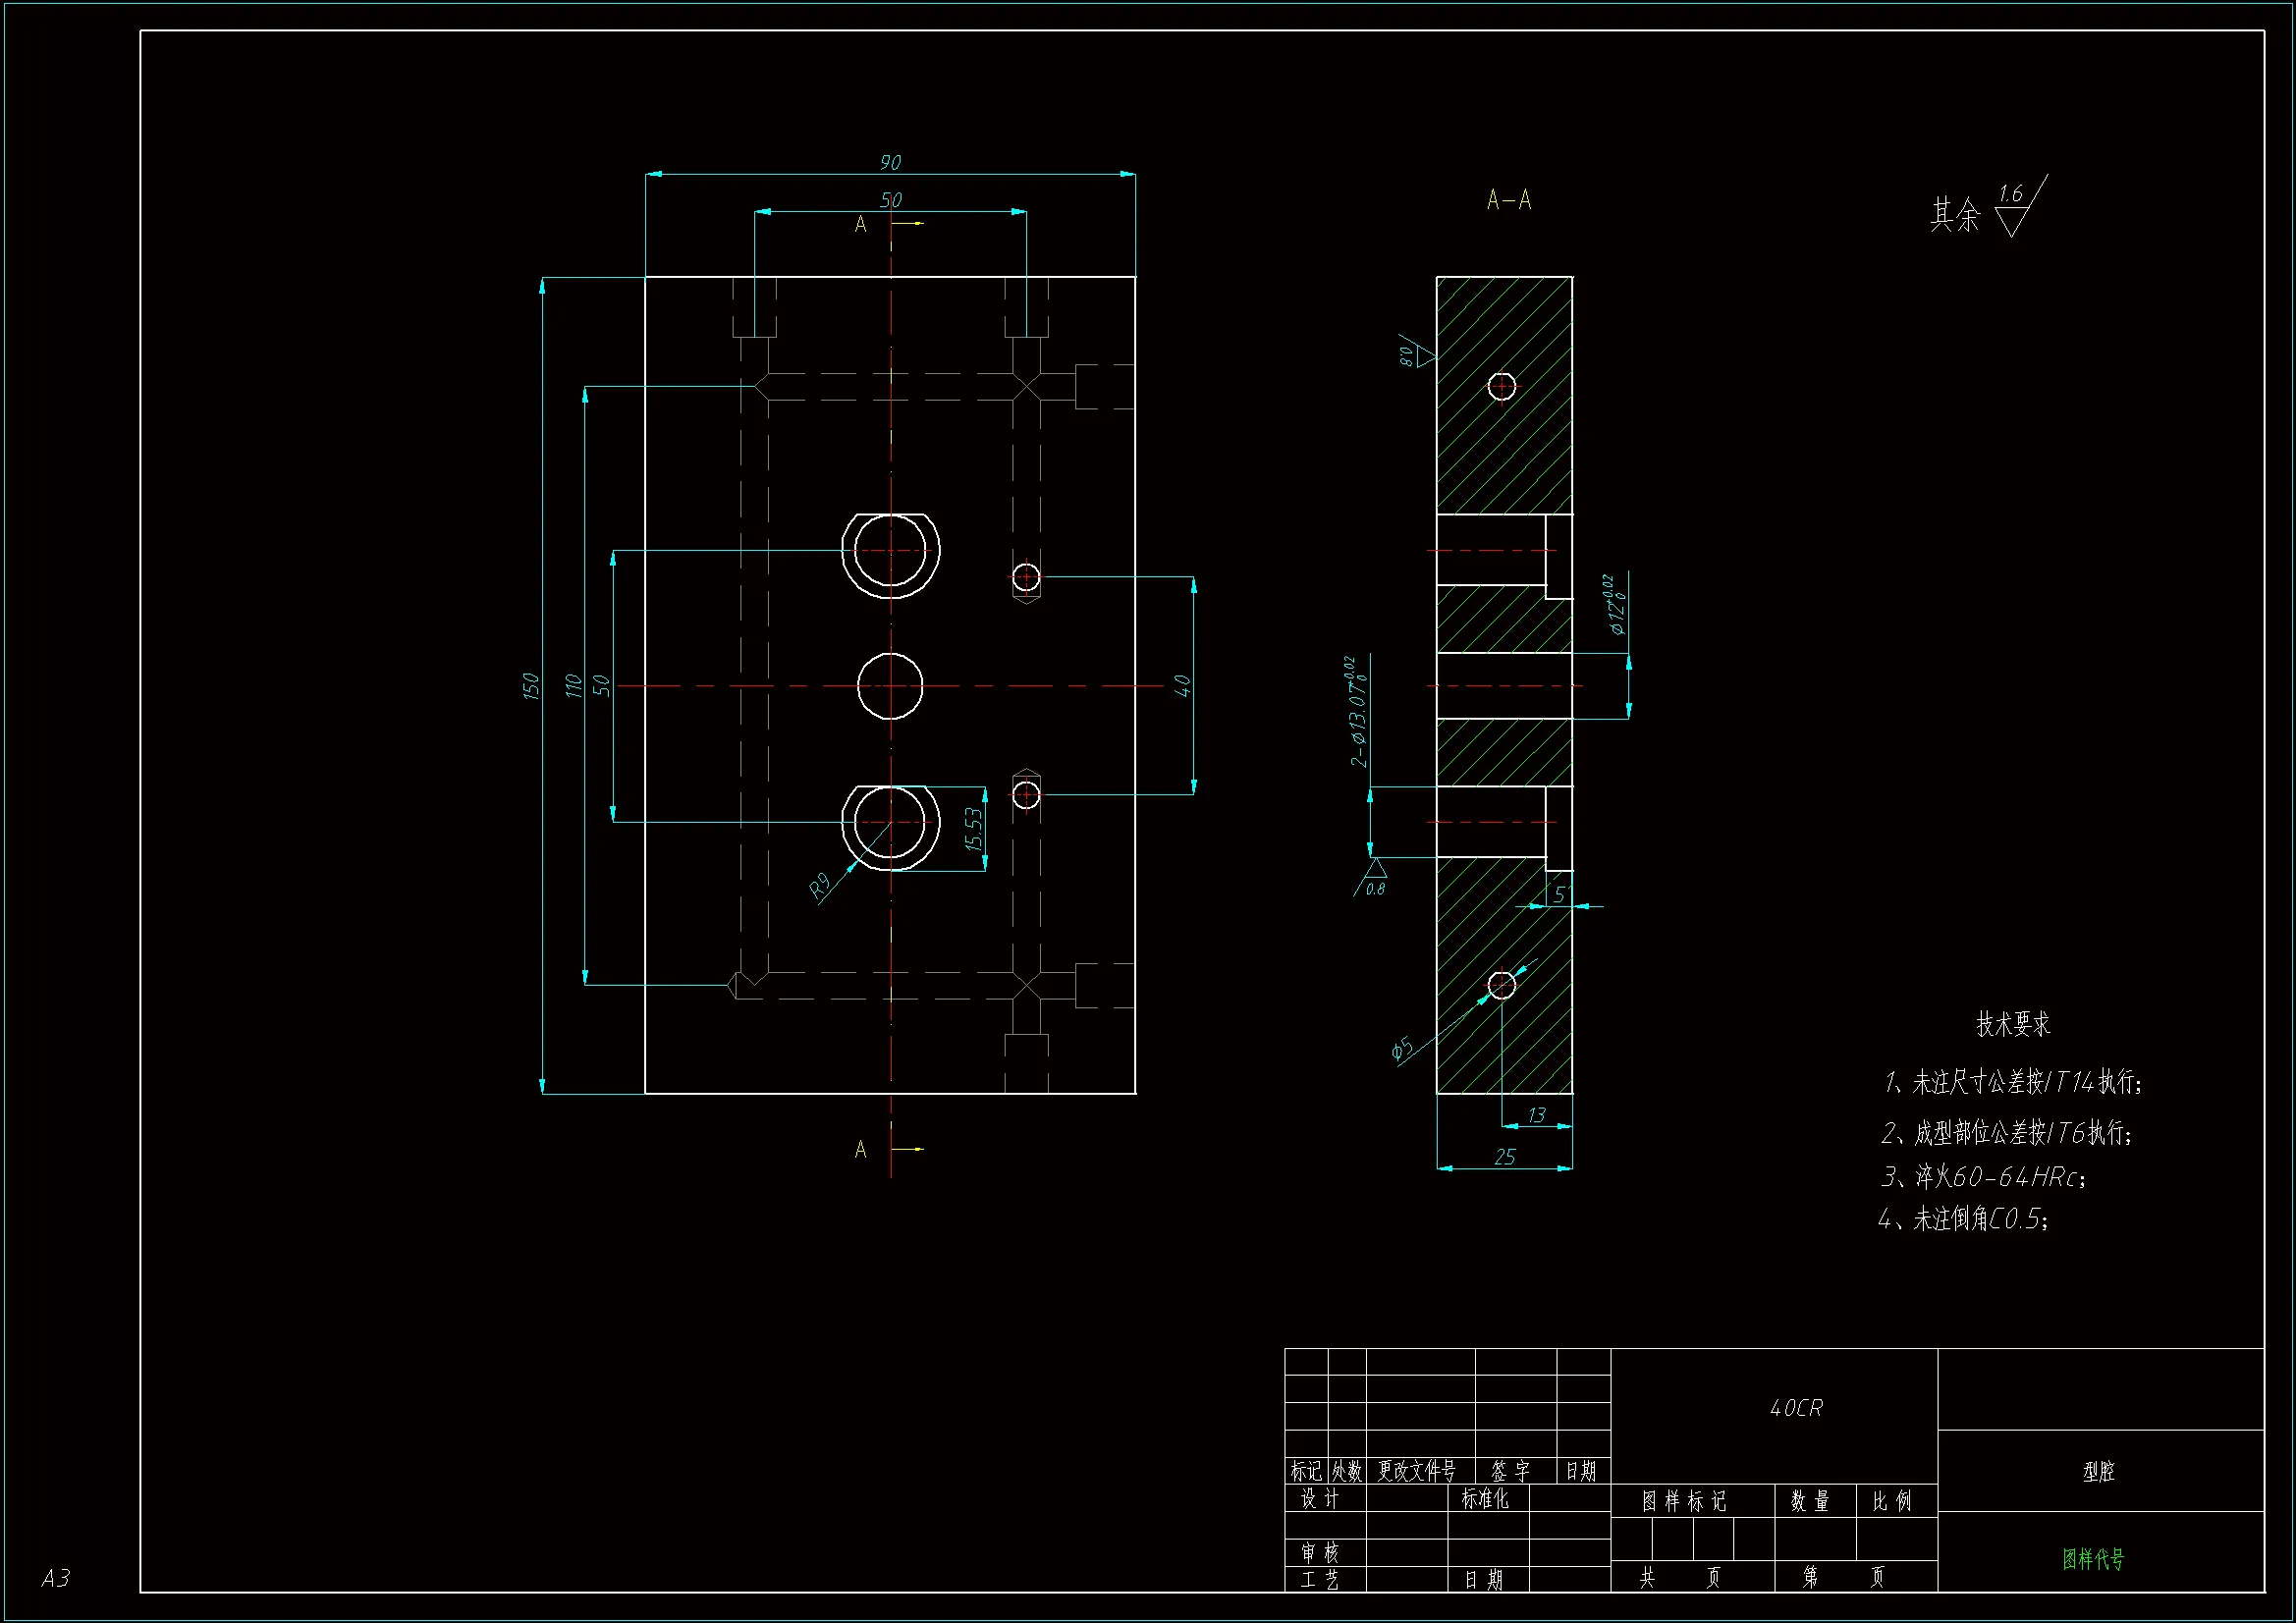Select the φ5 hole dimension label

(x=1402, y=1049)
